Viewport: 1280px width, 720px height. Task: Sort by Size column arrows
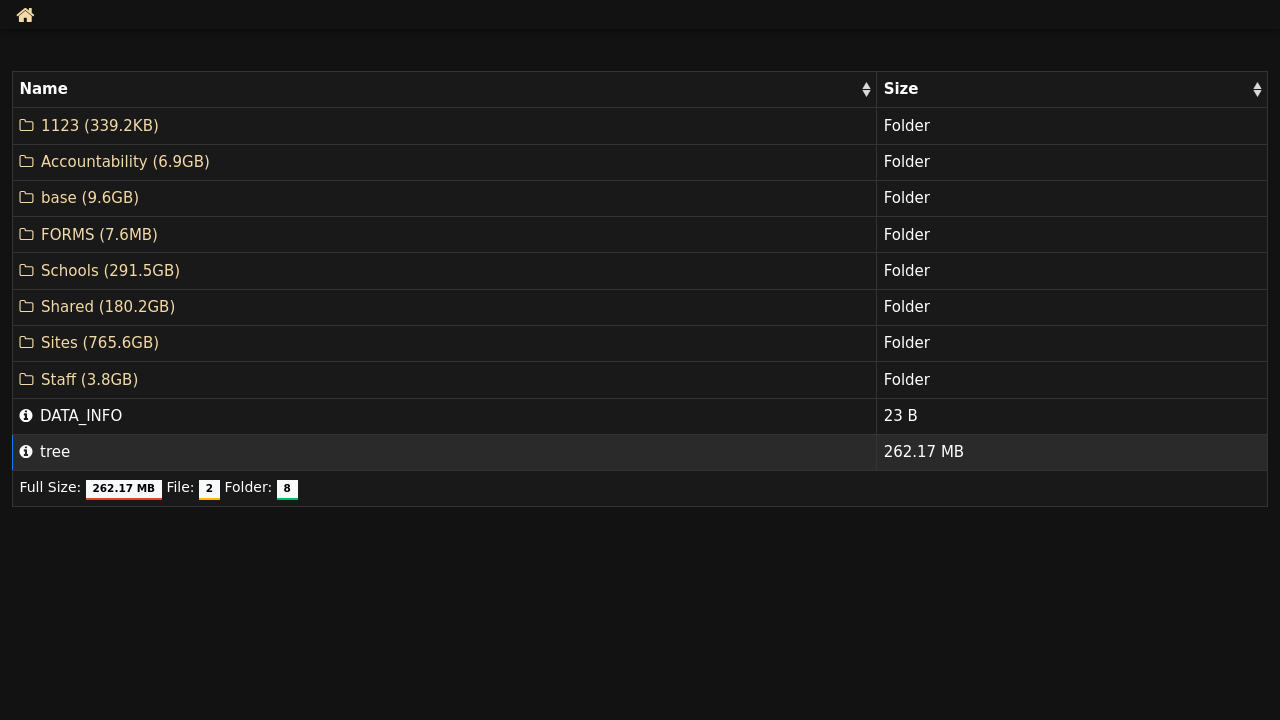pos(1257,90)
